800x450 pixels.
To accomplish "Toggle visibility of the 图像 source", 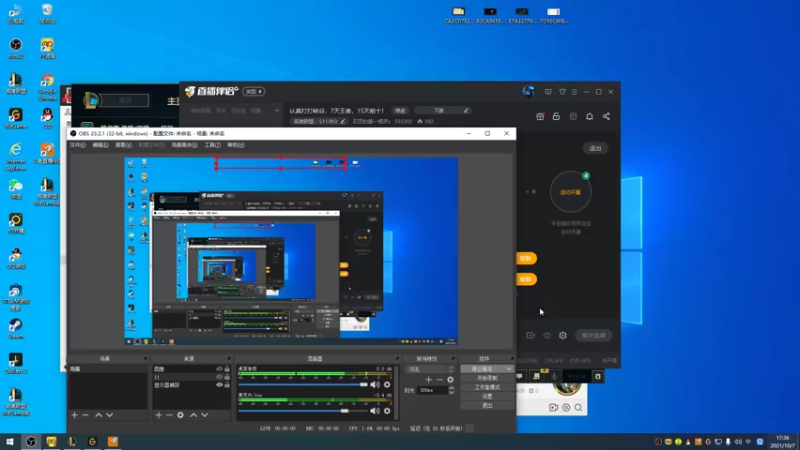I will (219, 369).
